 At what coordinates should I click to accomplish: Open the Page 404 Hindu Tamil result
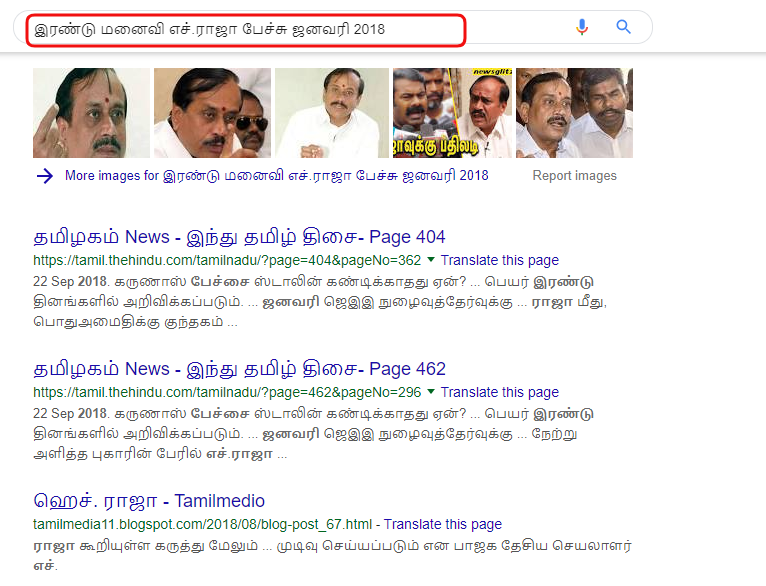[x=239, y=237]
